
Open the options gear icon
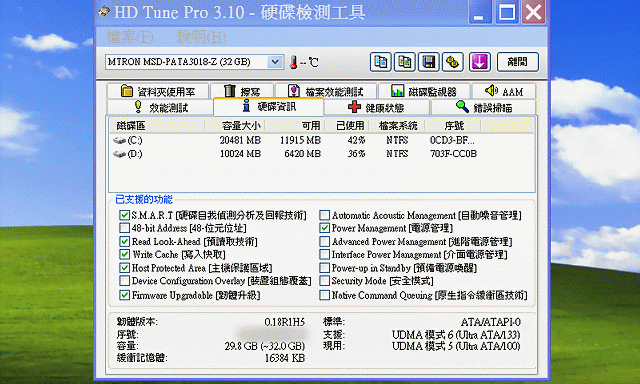click(452, 62)
